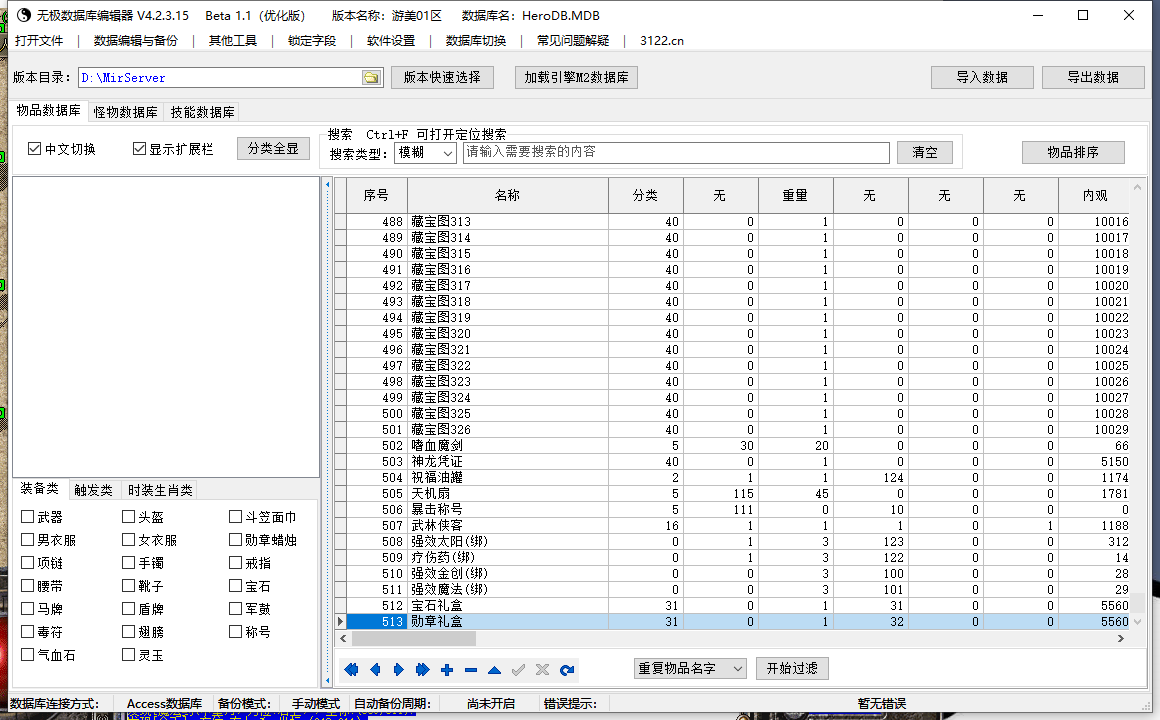This screenshot has height=720, width=1160.
Task: Click the app logo icon in title bar
Action: point(24,15)
